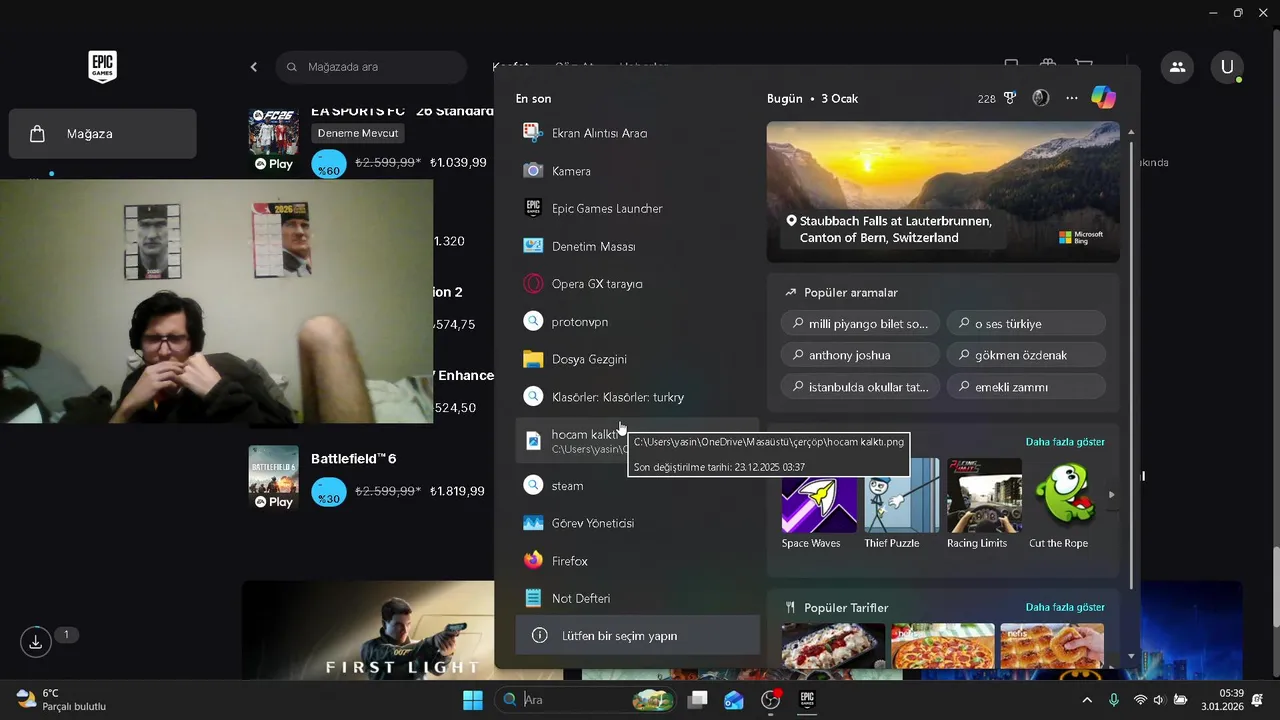Click Daha fazla göster for Popüler Tarifler

1065,607
